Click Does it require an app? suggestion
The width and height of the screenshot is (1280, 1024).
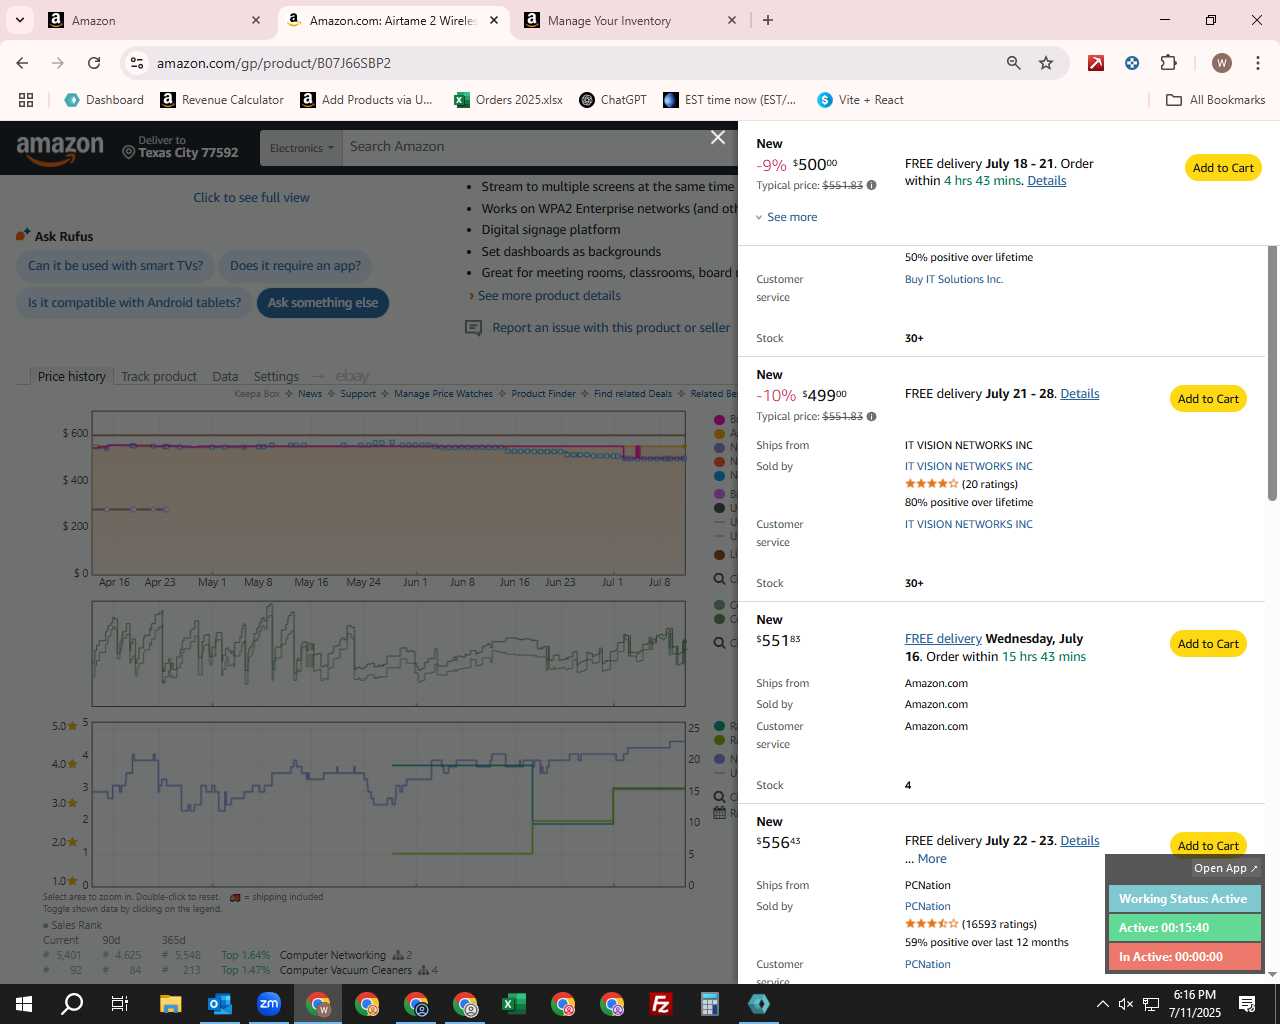(295, 266)
